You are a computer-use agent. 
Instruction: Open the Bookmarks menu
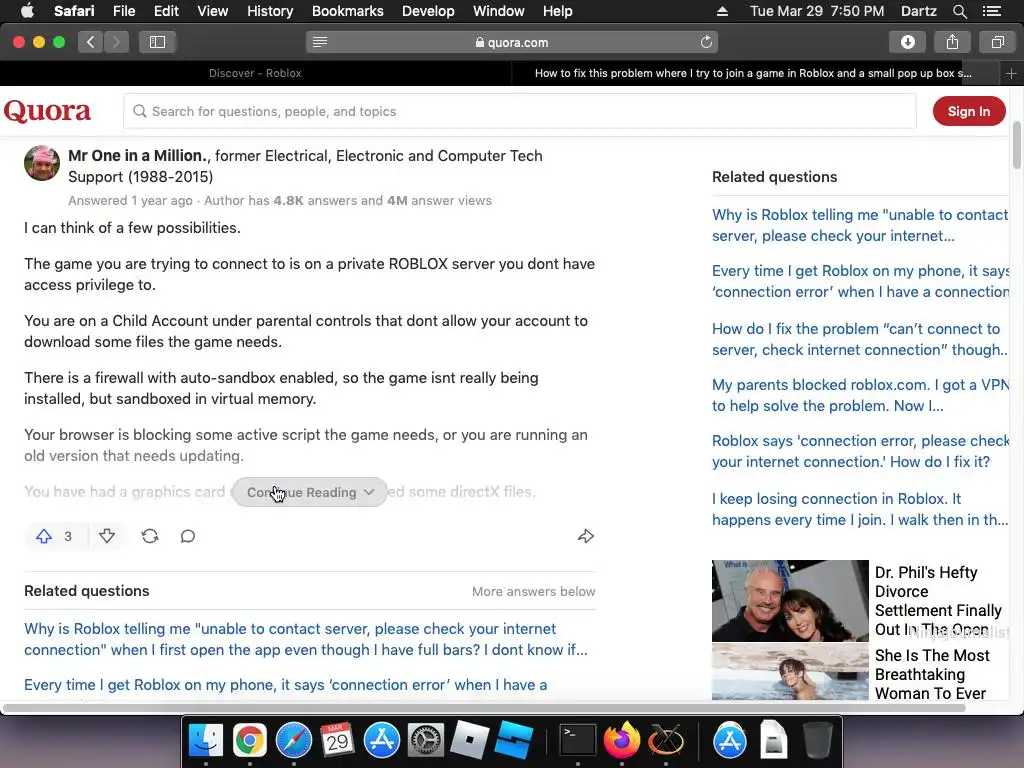tap(347, 11)
